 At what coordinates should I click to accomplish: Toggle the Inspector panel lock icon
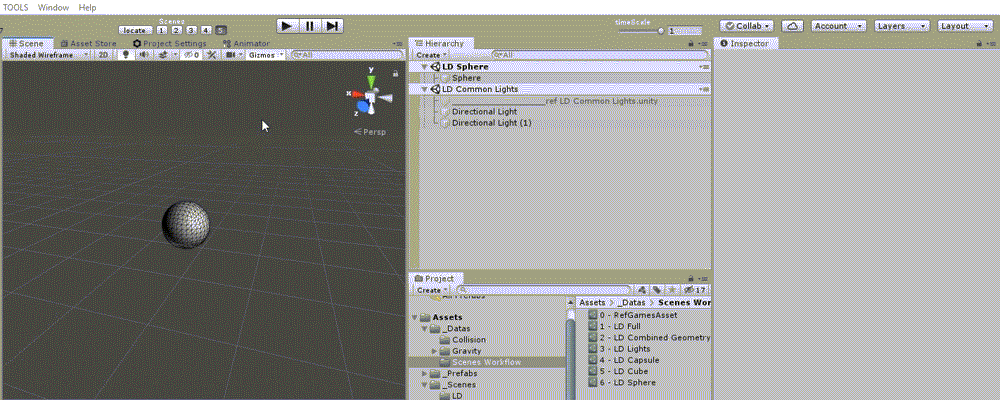[980, 43]
